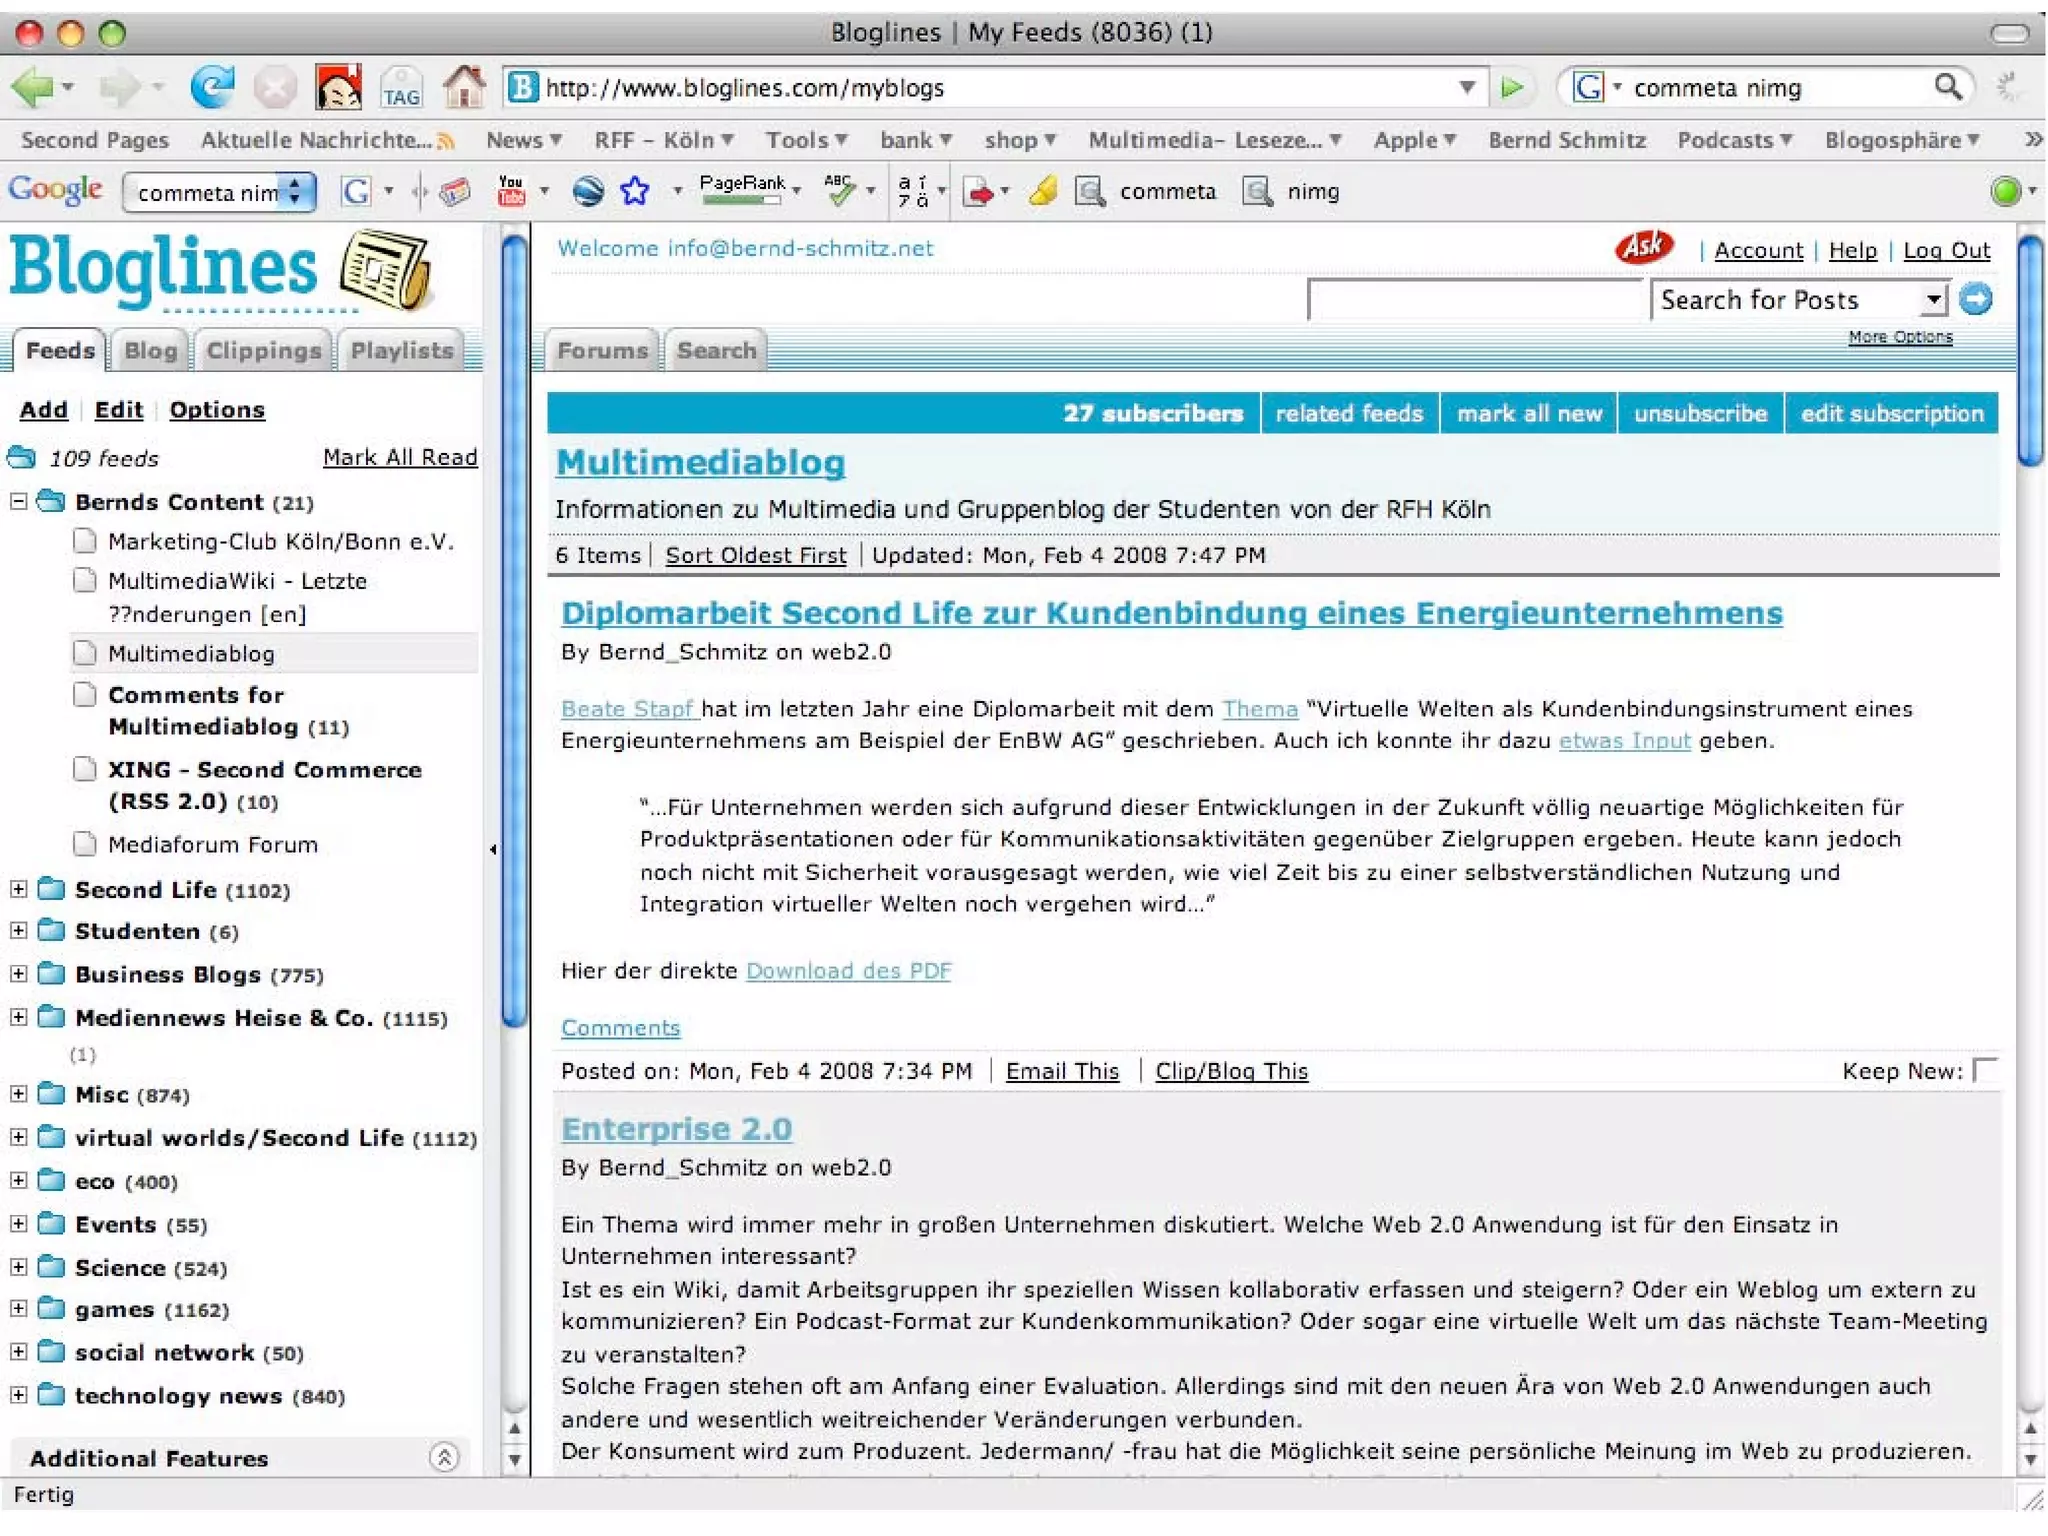Click the blue search go arrow

1976,299
